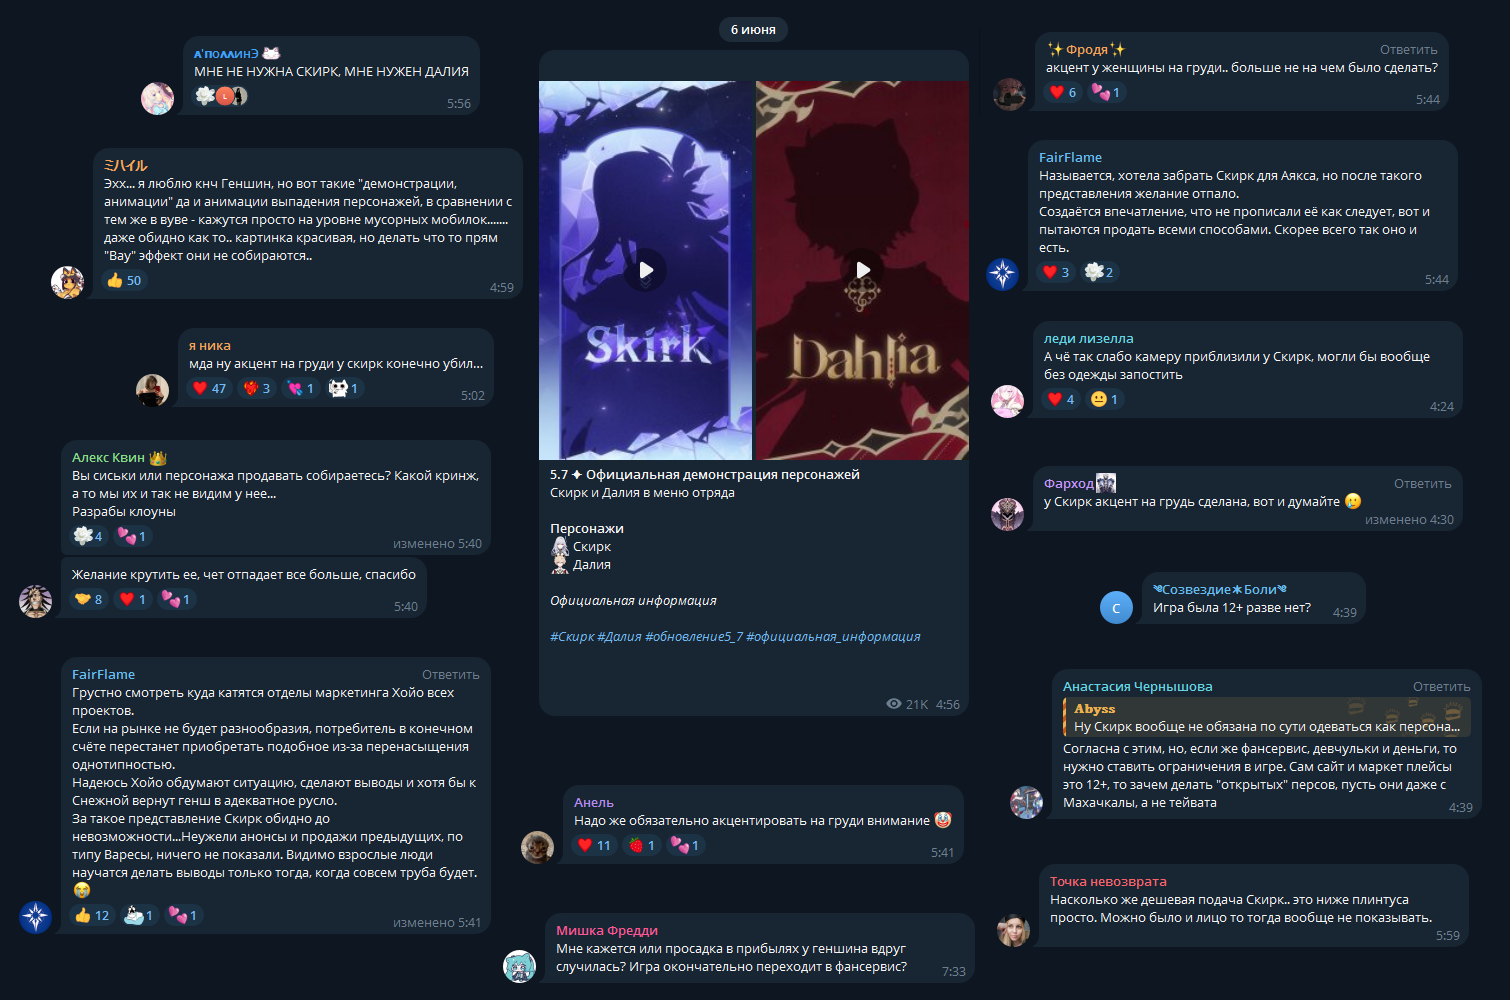Image resolution: width=1510 pixels, height=1000 pixels.
Task: Click Ответить on Анастасия Чернышова's message
Action: [x=1441, y=687]
